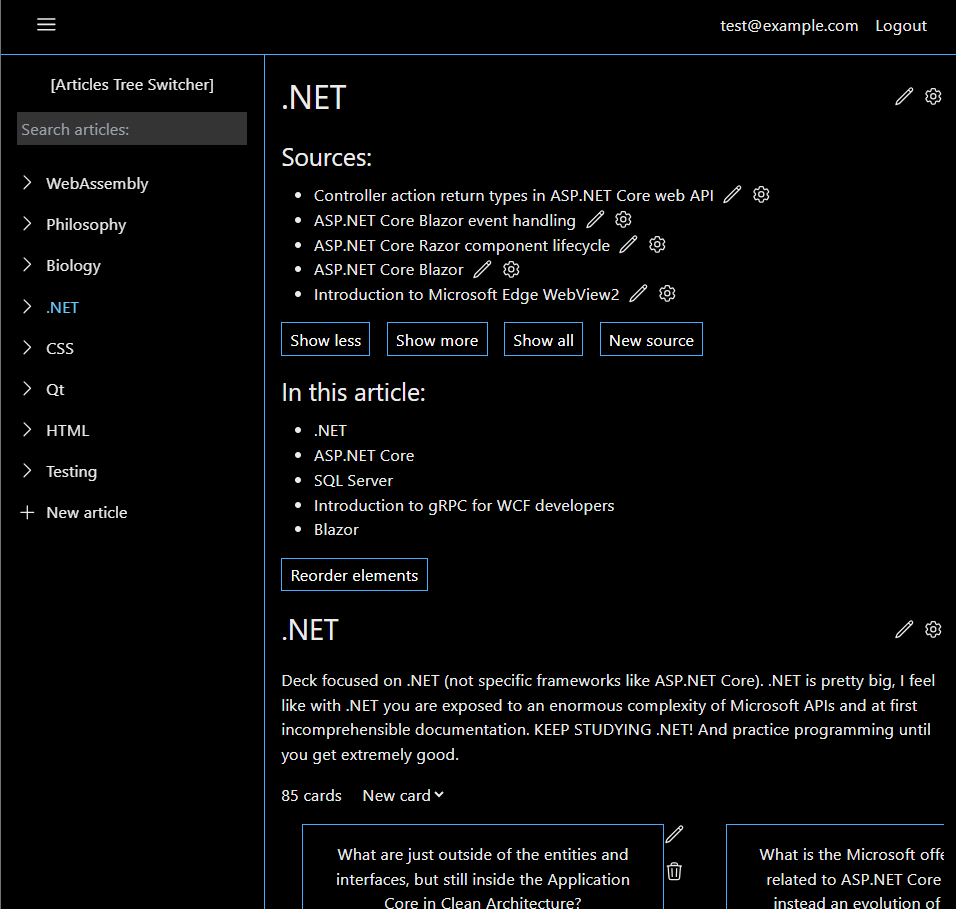The width and height of the screenshot is (956, 909).
Task: Select the HTML article in sidebar
Action: 68,430
